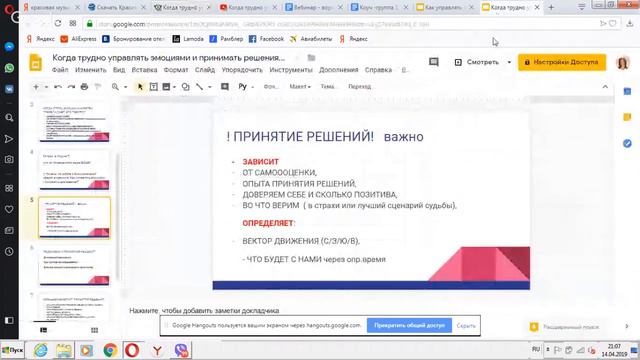Open the Слайд menu
Screen dimensions: 640x360
[205, 70]
